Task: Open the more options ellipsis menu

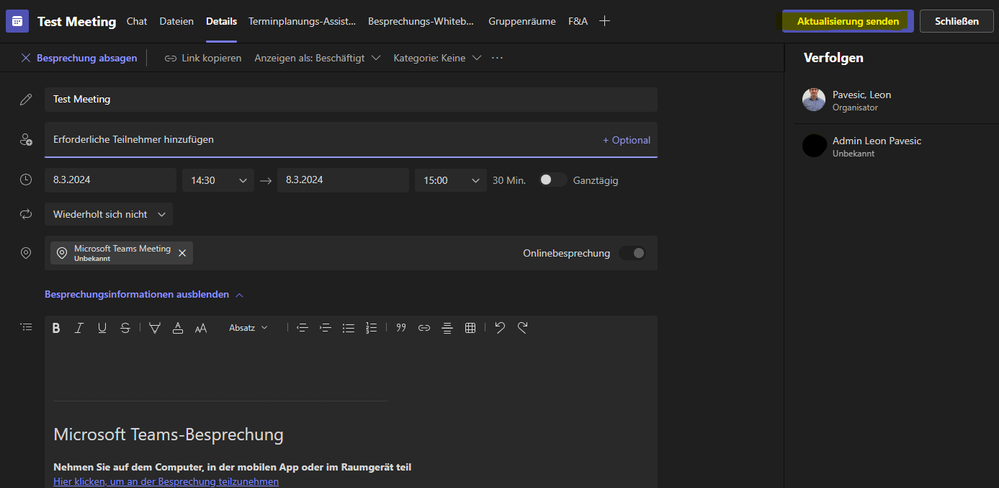Action: pos(498,58)
